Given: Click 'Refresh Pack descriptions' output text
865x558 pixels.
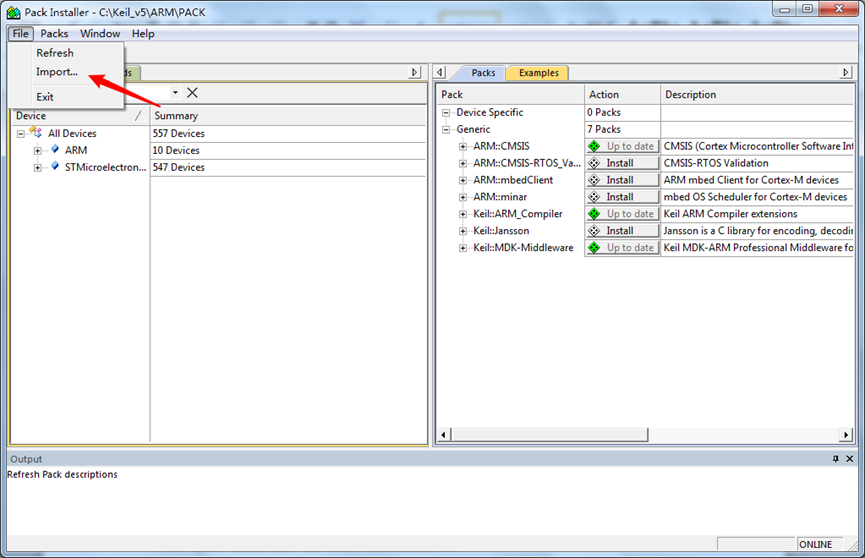Looking at the screenshot, I should click(62, 475).
